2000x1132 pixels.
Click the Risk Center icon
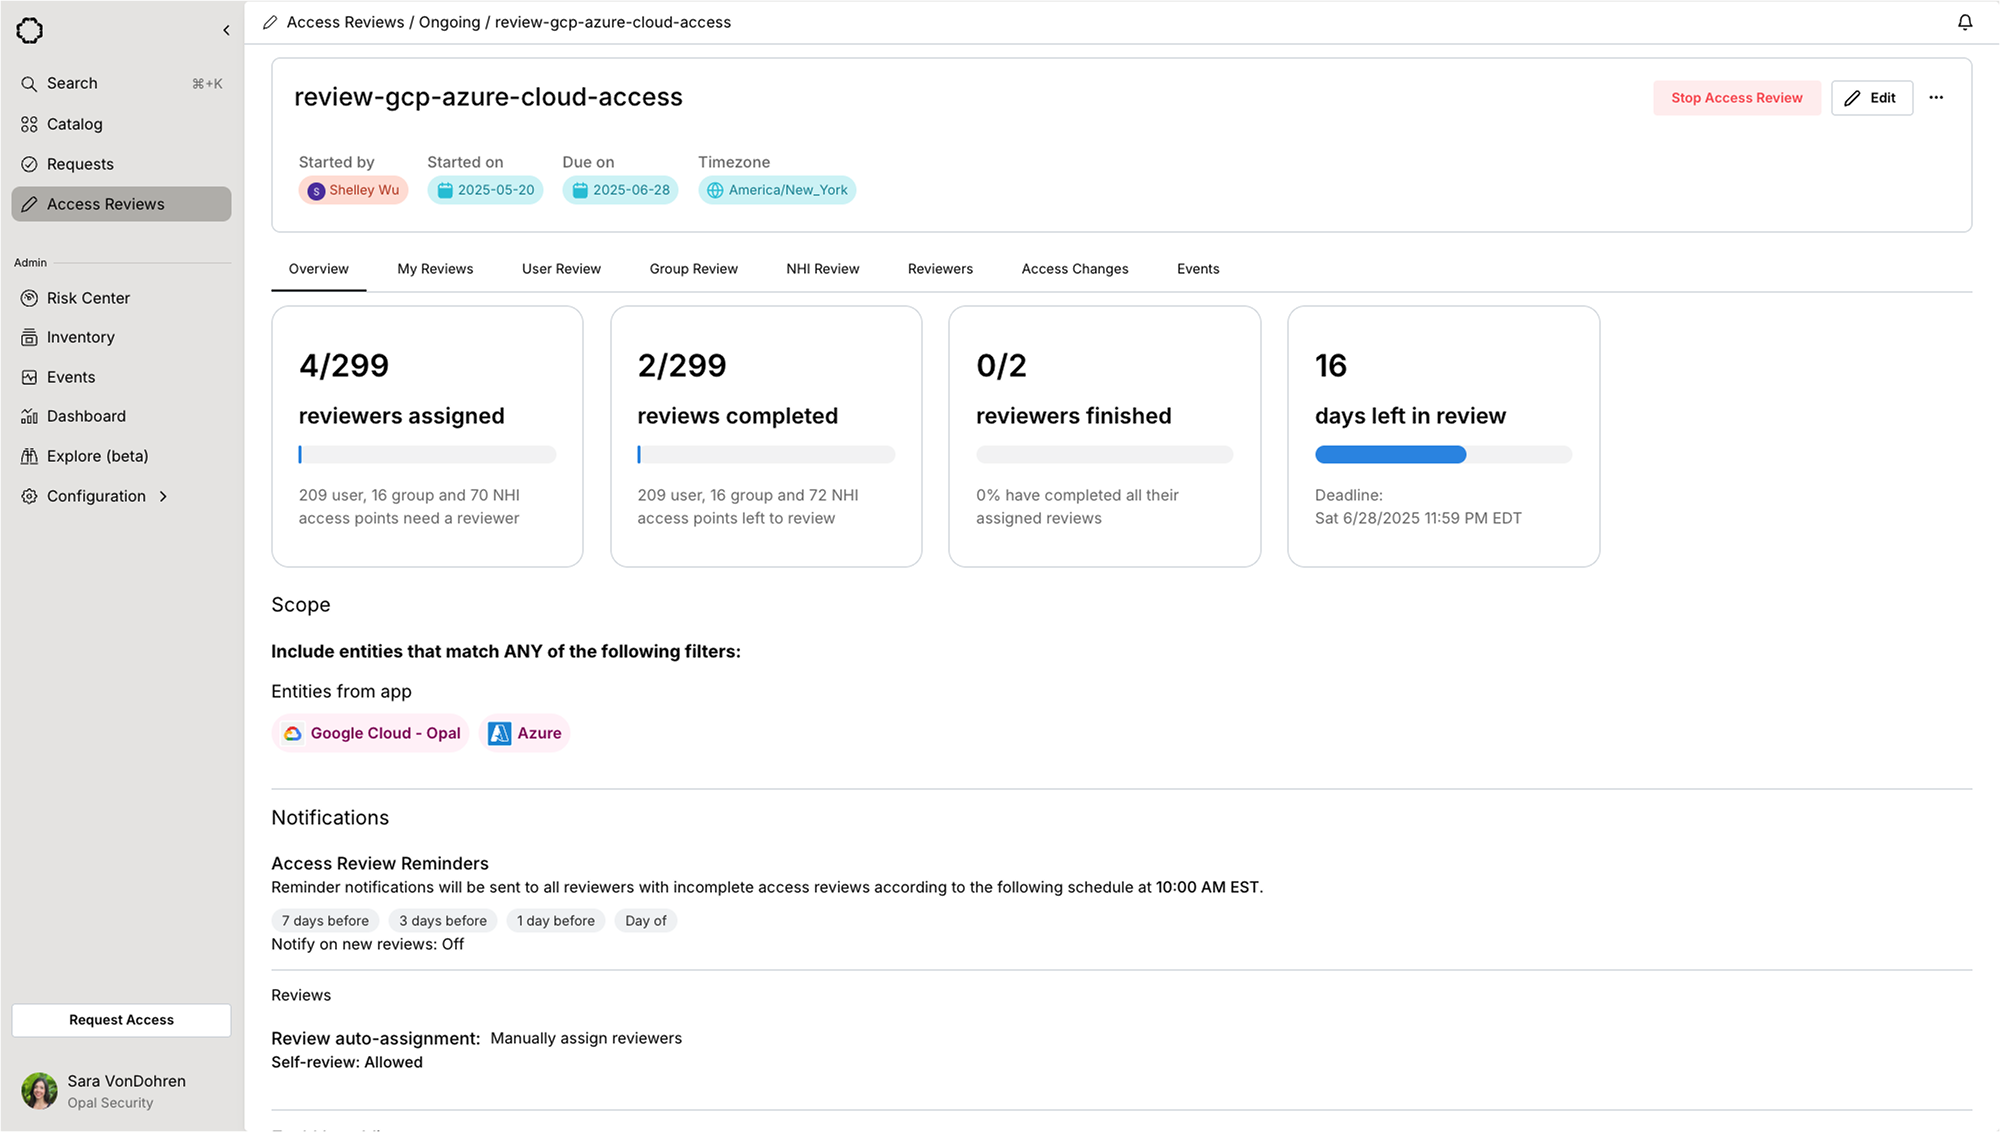(x=29, y=298)
